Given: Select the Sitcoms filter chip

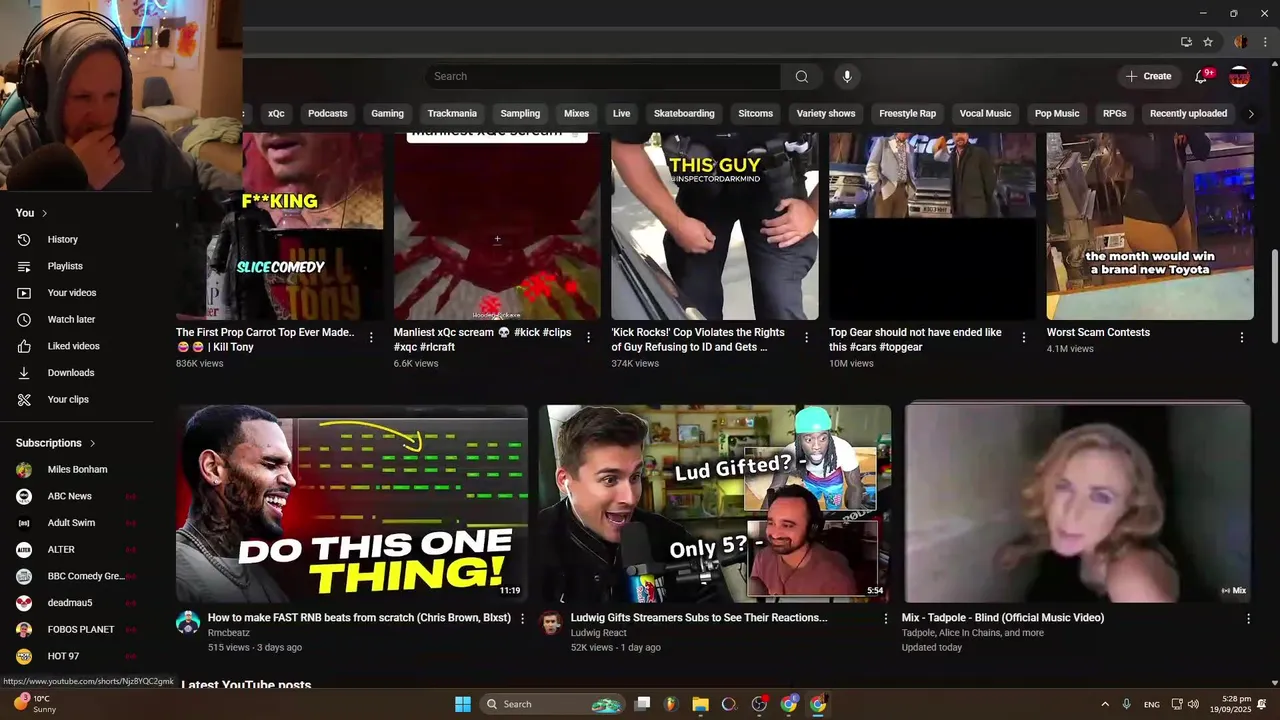Looking at the screenshot, I should click(755, 113).
